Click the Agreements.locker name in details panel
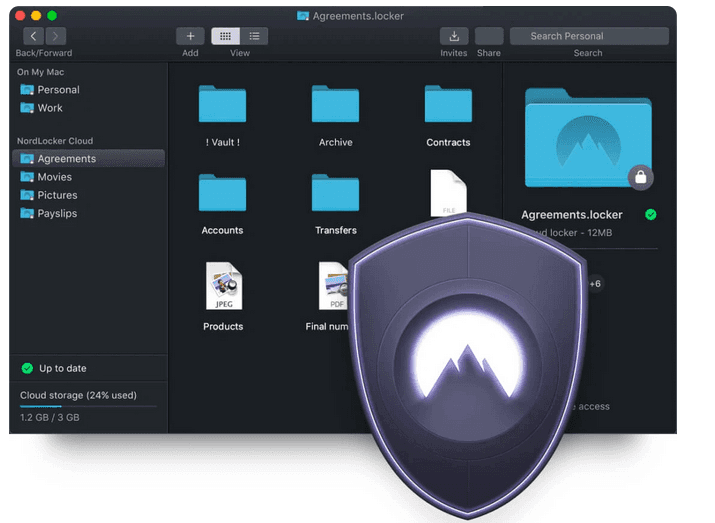715x523 pixels. [572, 215]
